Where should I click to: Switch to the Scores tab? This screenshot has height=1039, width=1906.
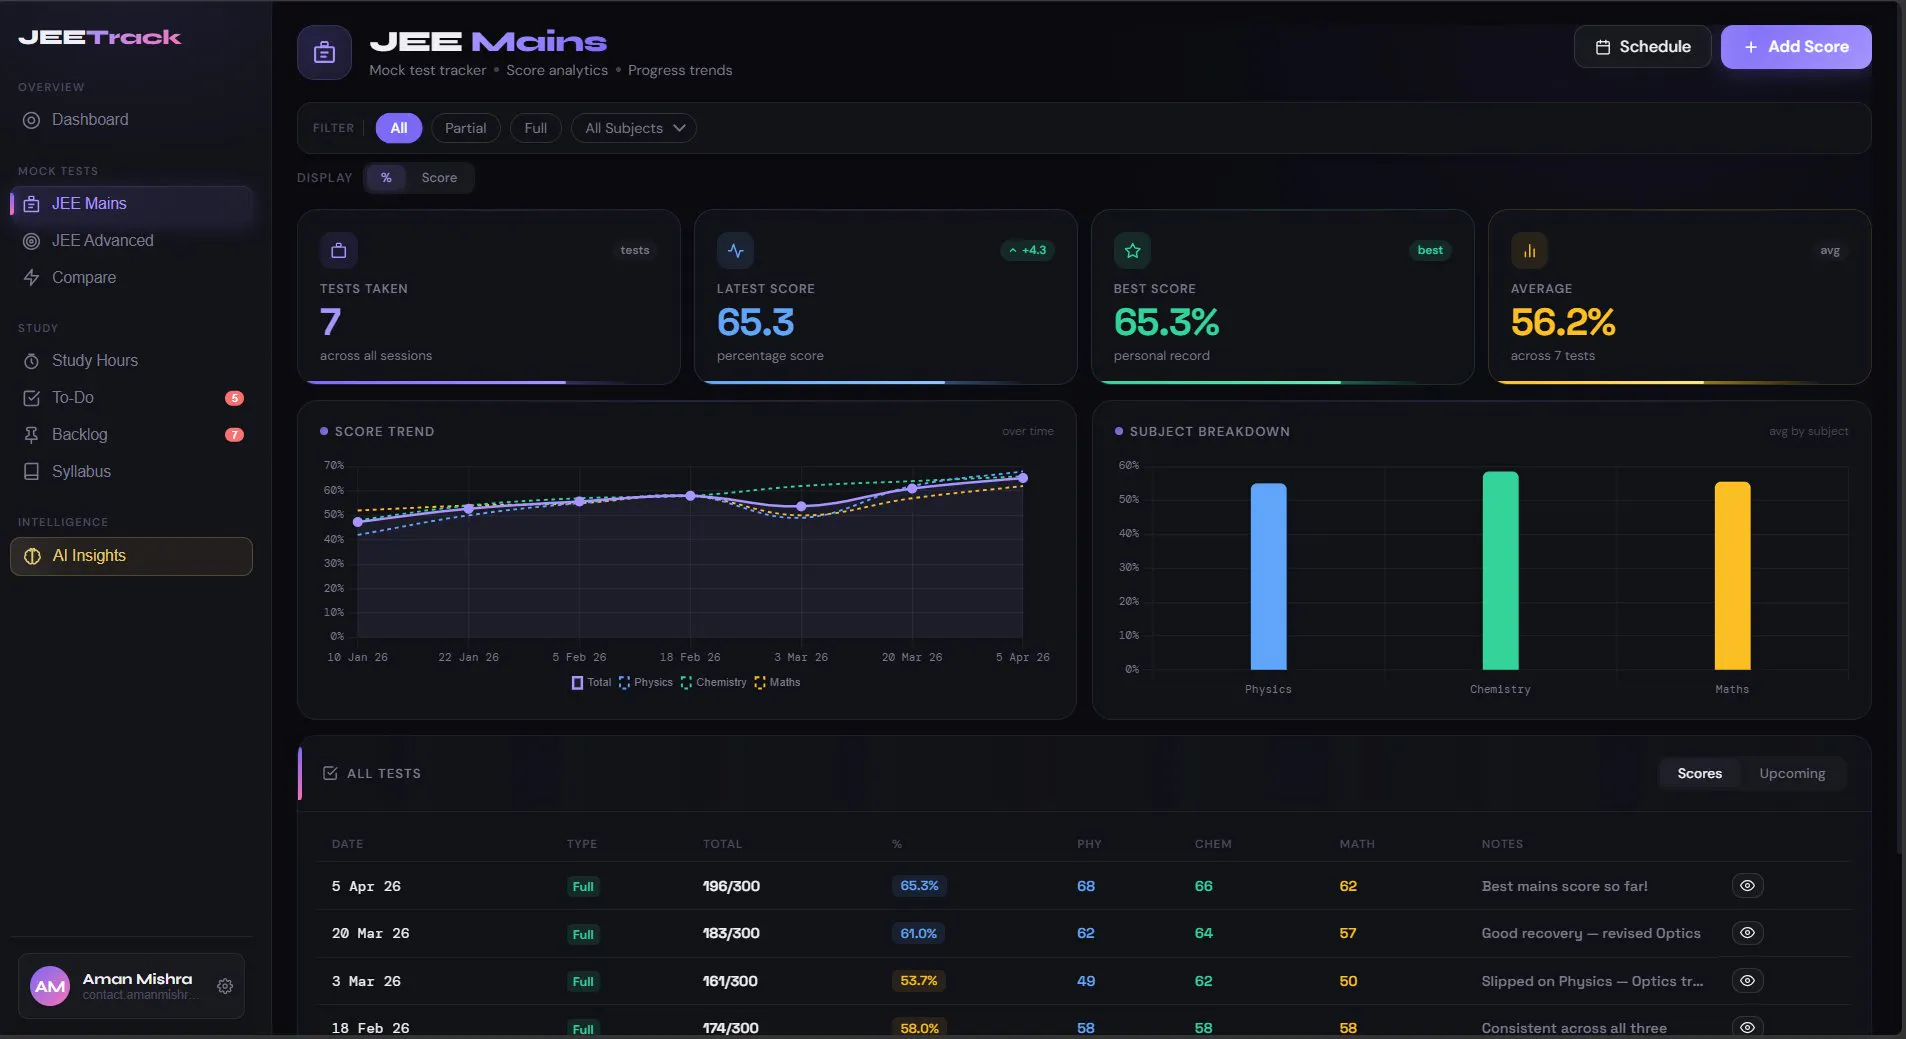[1699, 774]
